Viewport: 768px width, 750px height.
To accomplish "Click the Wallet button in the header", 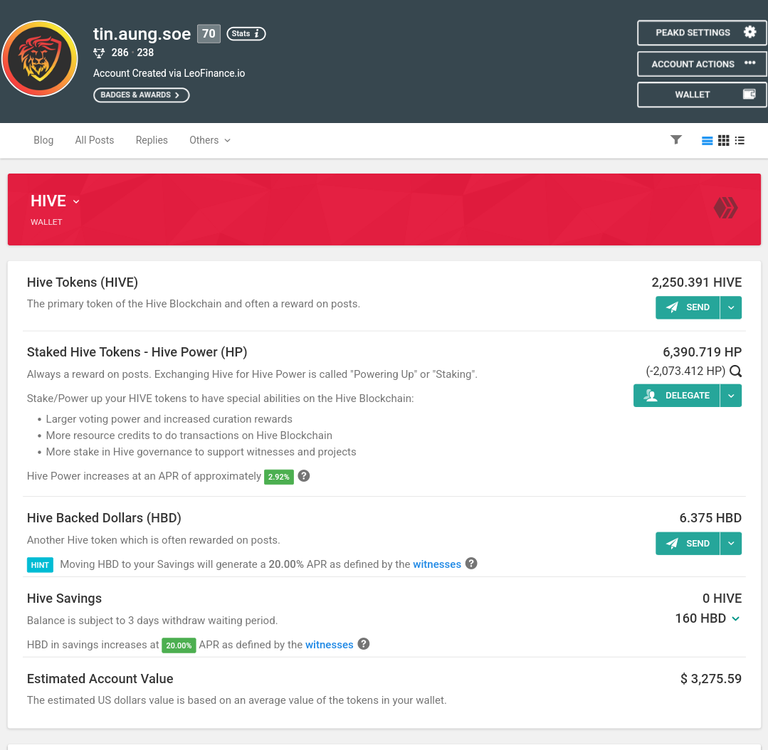I will 701,95.
